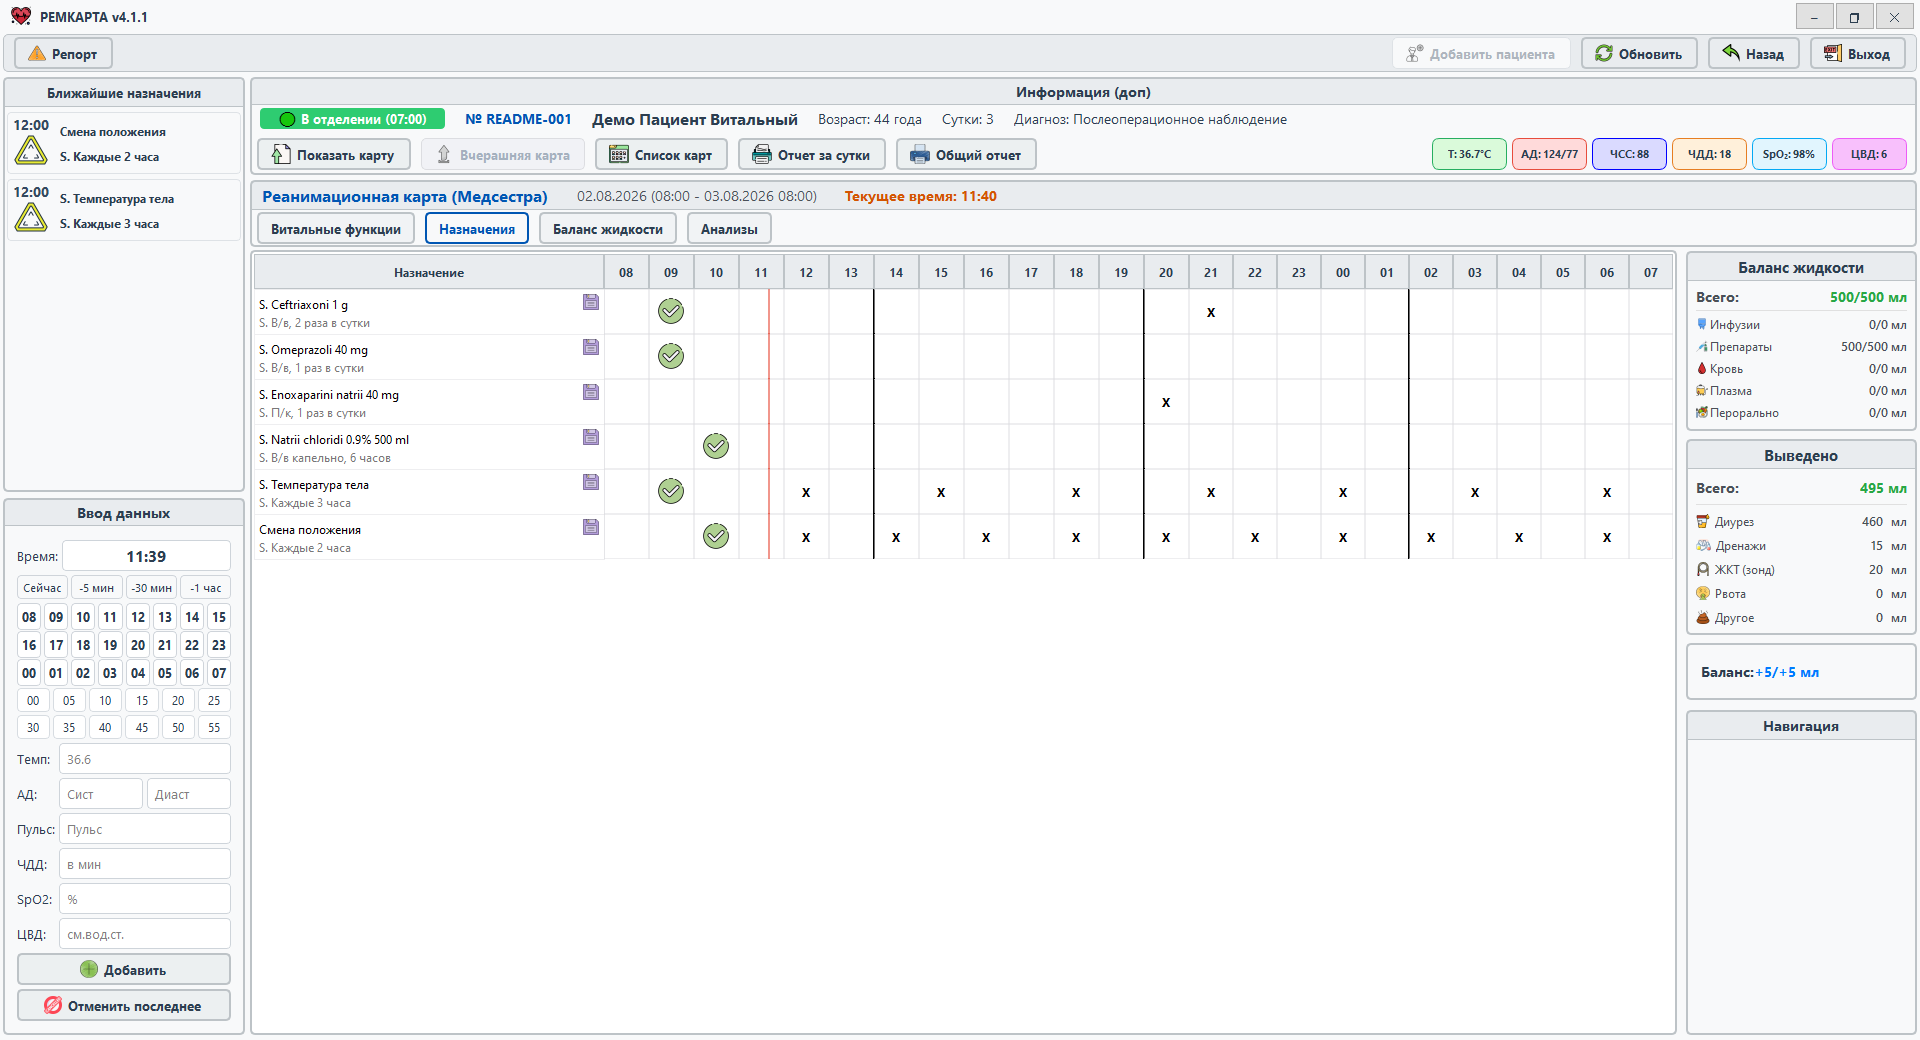
Task: Click the РЕМКАРТА heart logo in the title bar
Action: (x=21, y=16)
